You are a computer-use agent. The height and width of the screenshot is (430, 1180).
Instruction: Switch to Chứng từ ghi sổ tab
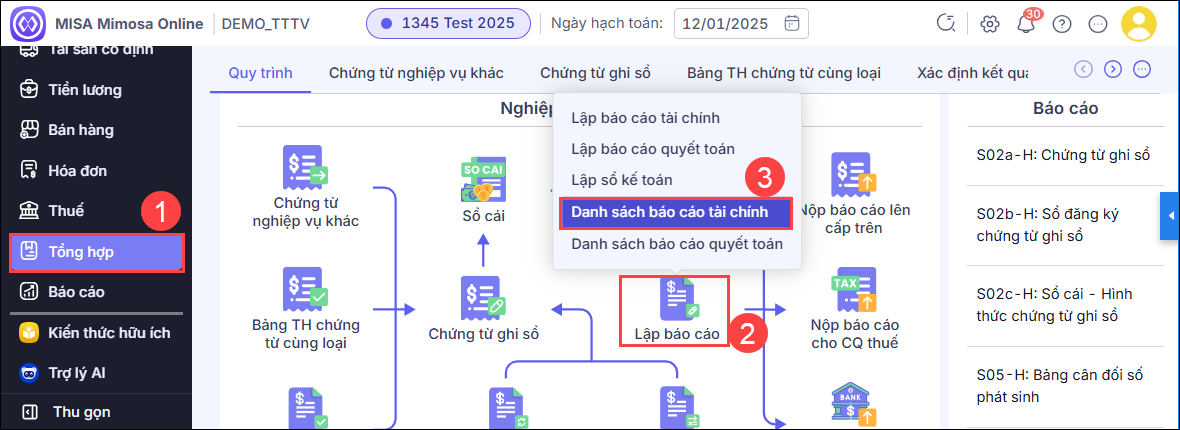click(595, 73)
